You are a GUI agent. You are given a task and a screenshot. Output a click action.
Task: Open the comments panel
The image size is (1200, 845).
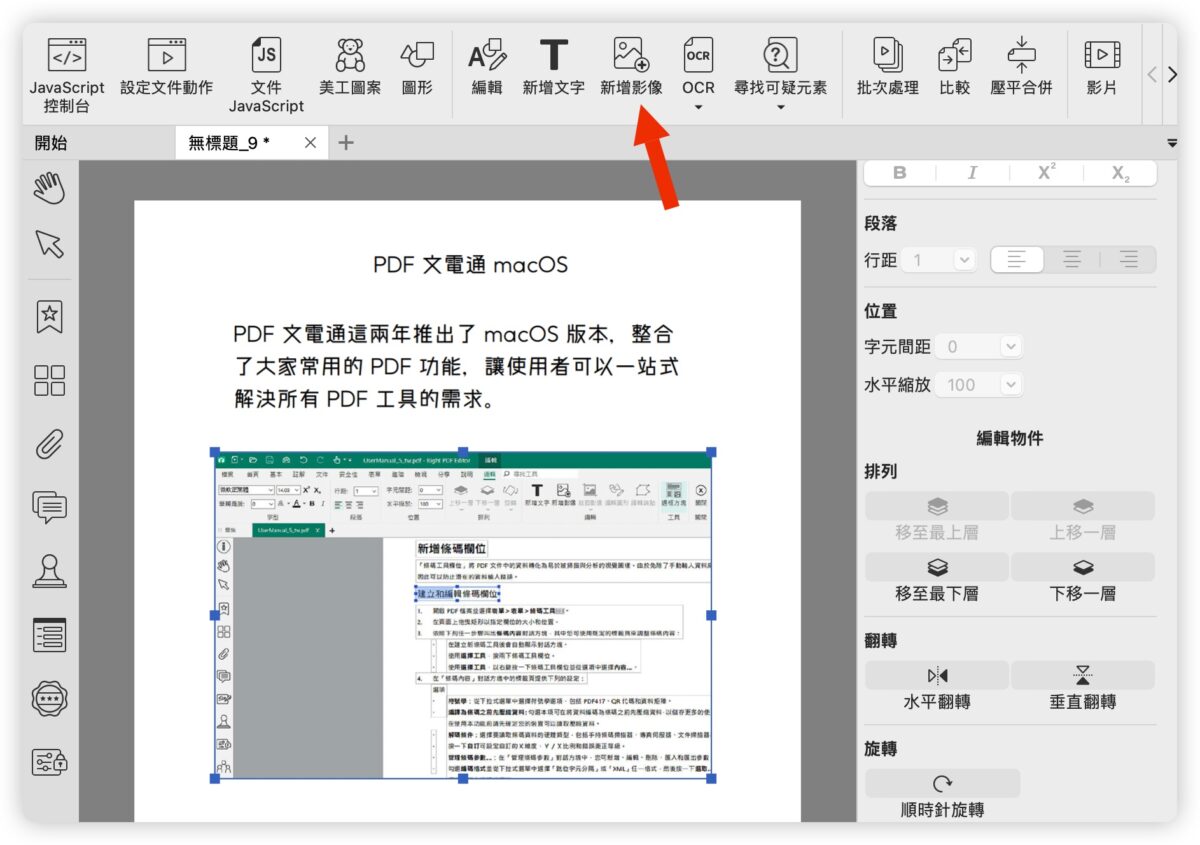click(50, 507)
